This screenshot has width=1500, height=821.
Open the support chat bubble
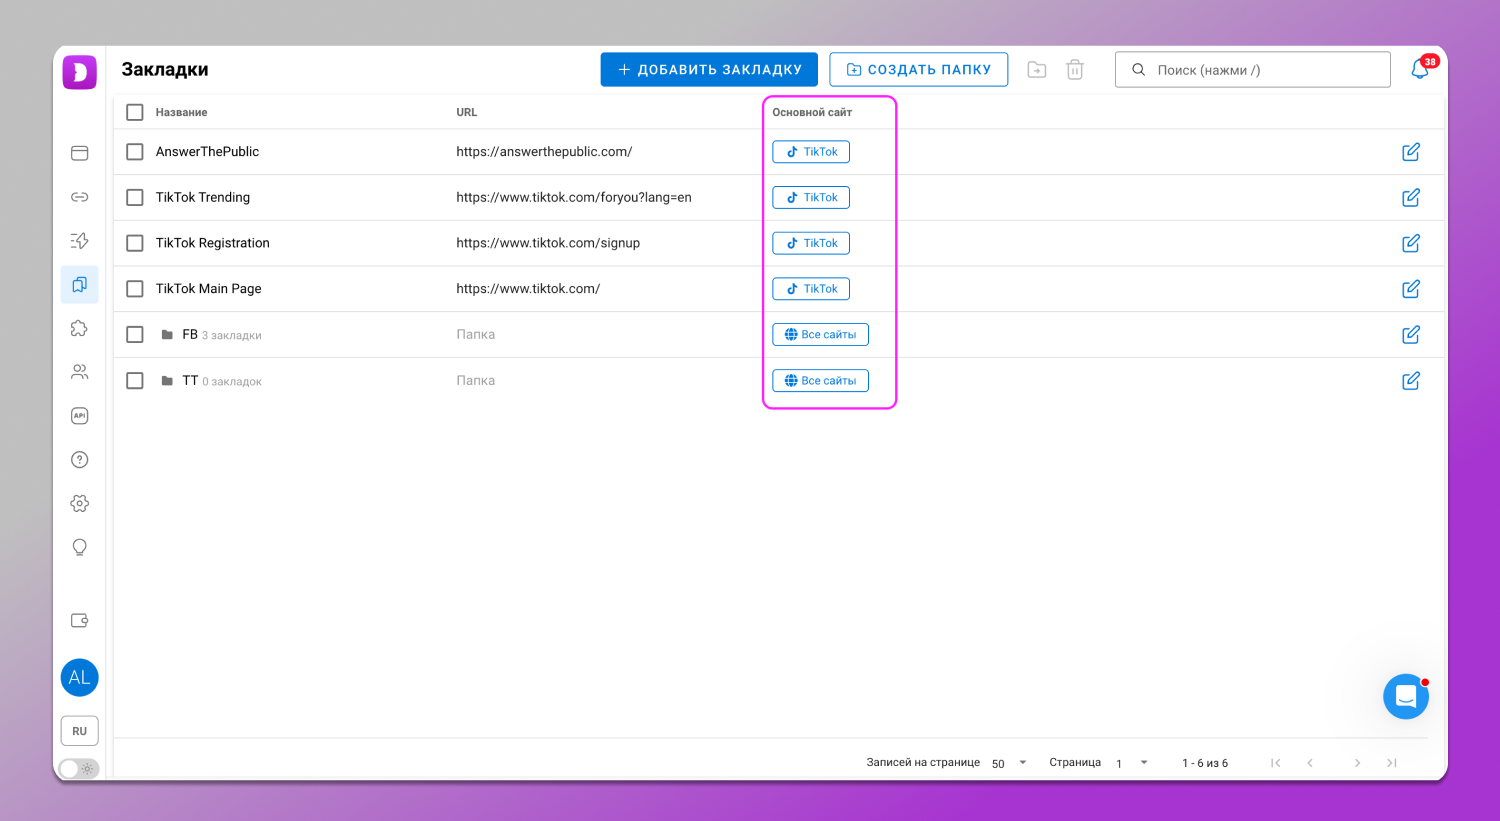tap(1405, 697)
